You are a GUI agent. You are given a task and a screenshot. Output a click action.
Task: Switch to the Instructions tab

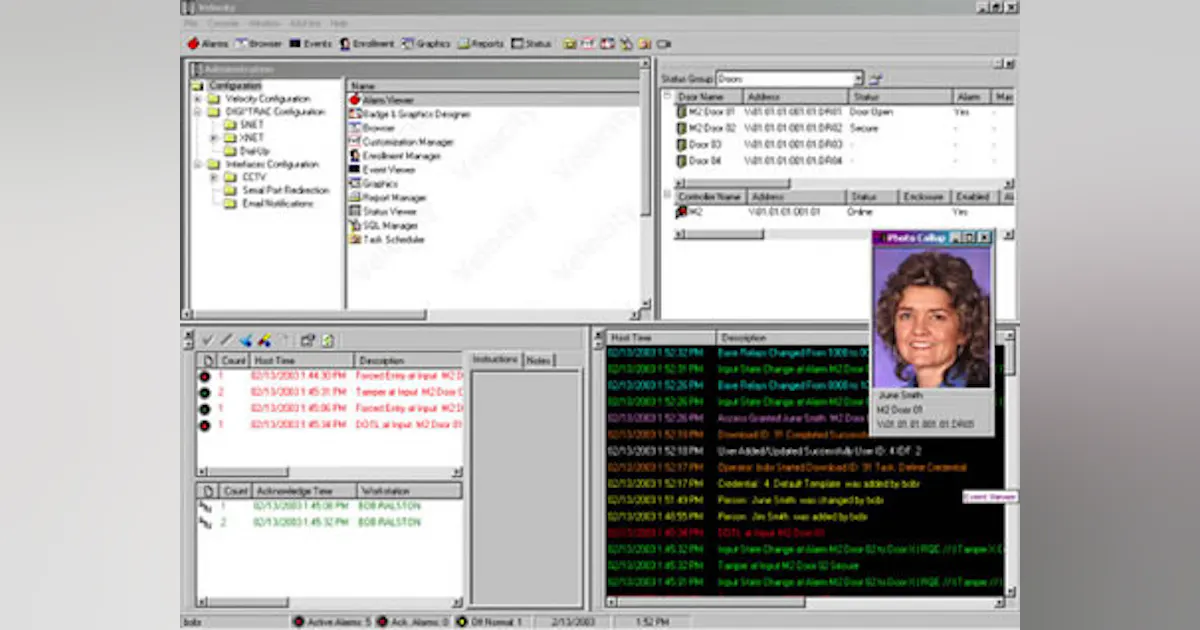(x=495, y=359)
